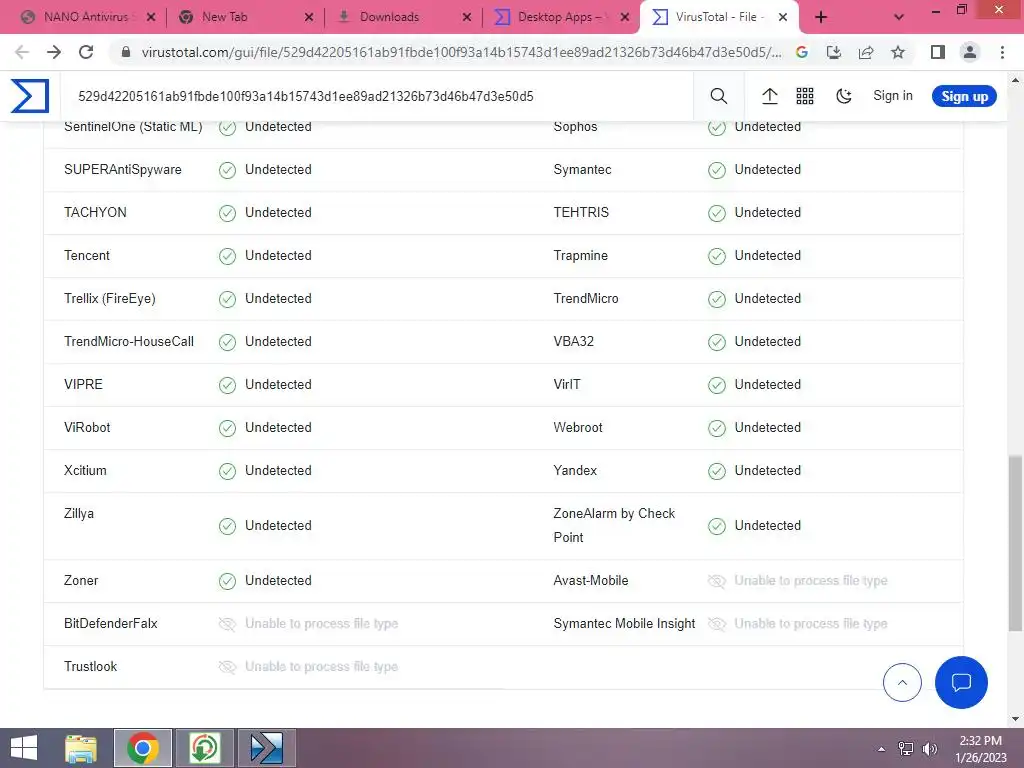Image resolution: width=1024 pixels, height=768 pixels.
Task: Close the NANO Antivirus tab
Action: (151, 17)
